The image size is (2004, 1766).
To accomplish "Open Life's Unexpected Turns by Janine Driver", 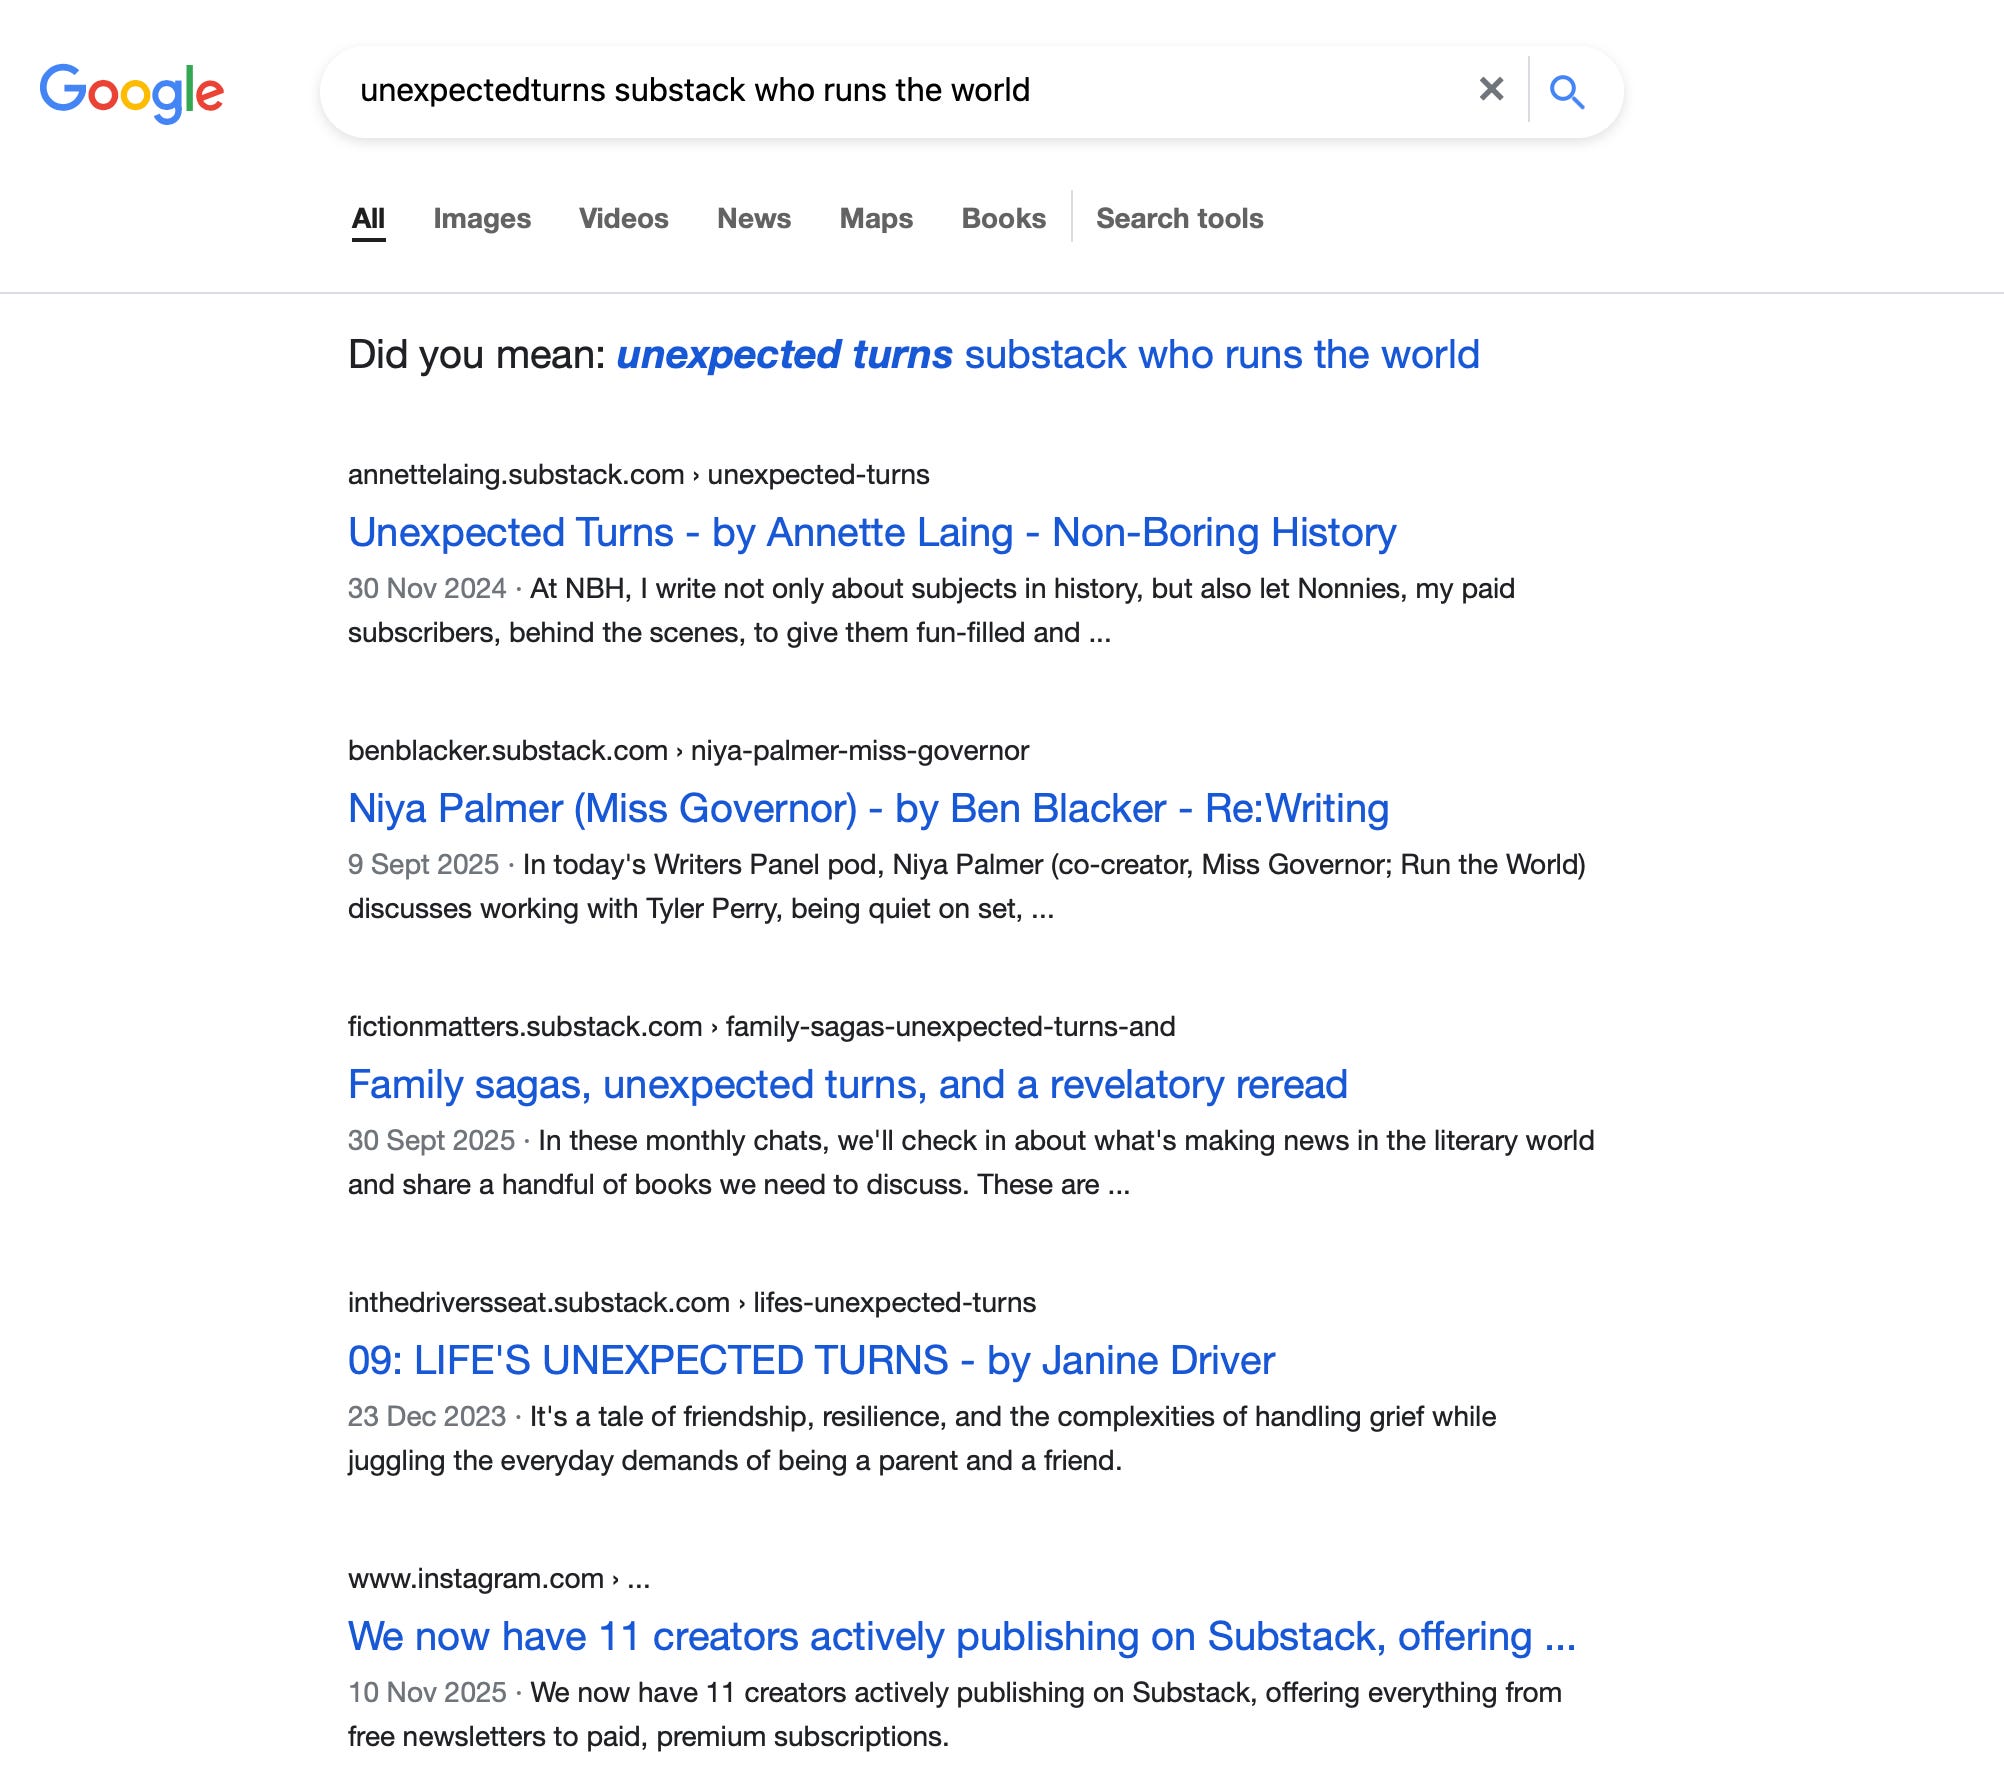I will [x=811, y=1360].
